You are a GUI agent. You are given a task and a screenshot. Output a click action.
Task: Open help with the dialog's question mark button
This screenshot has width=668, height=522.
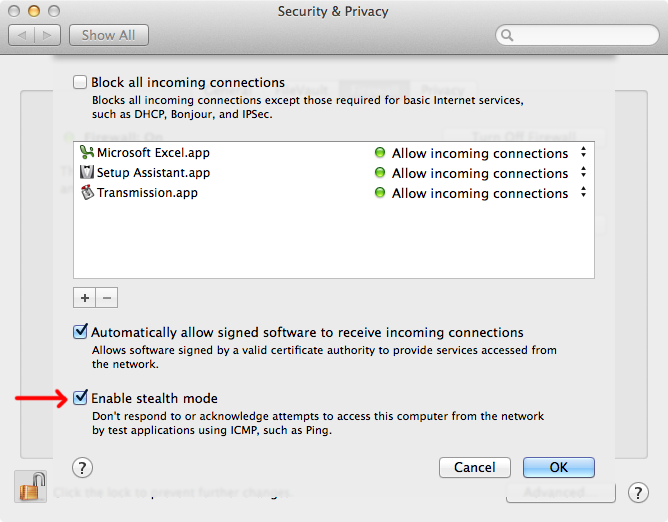[x=83, y=467]
